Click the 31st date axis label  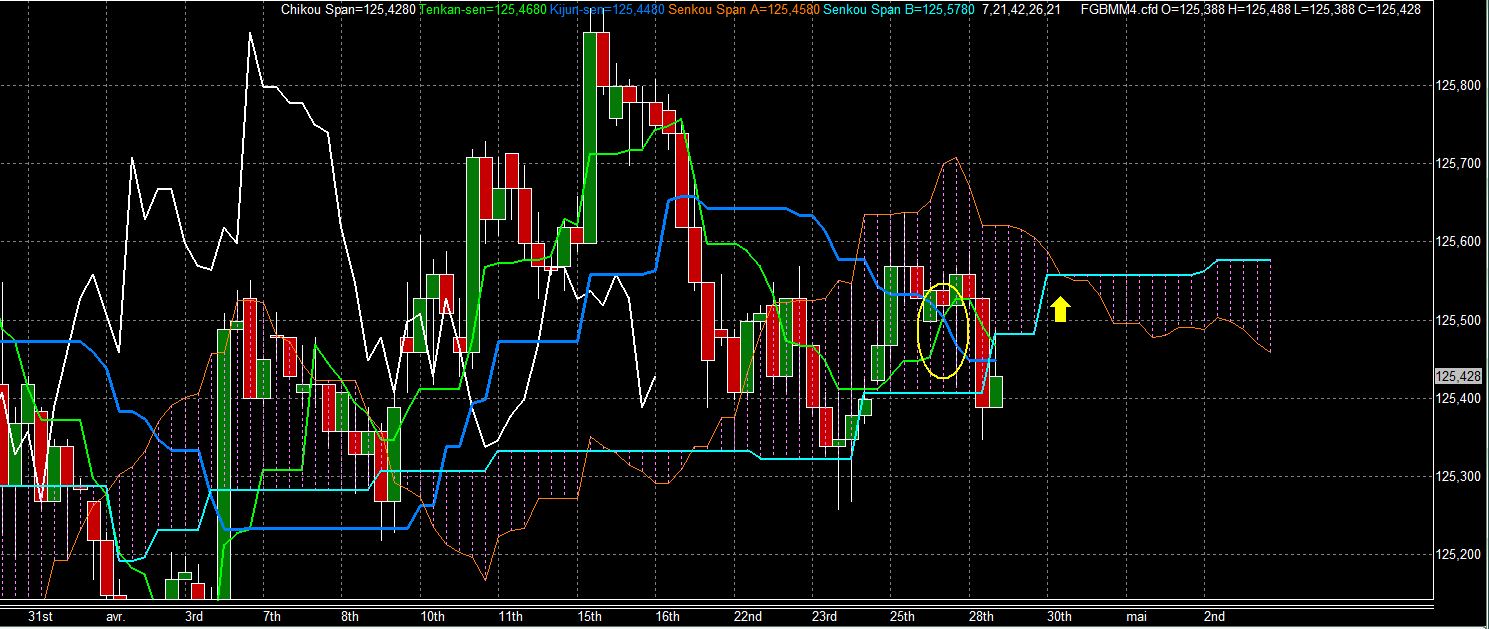pyautogui.click(x=40, y=616)
